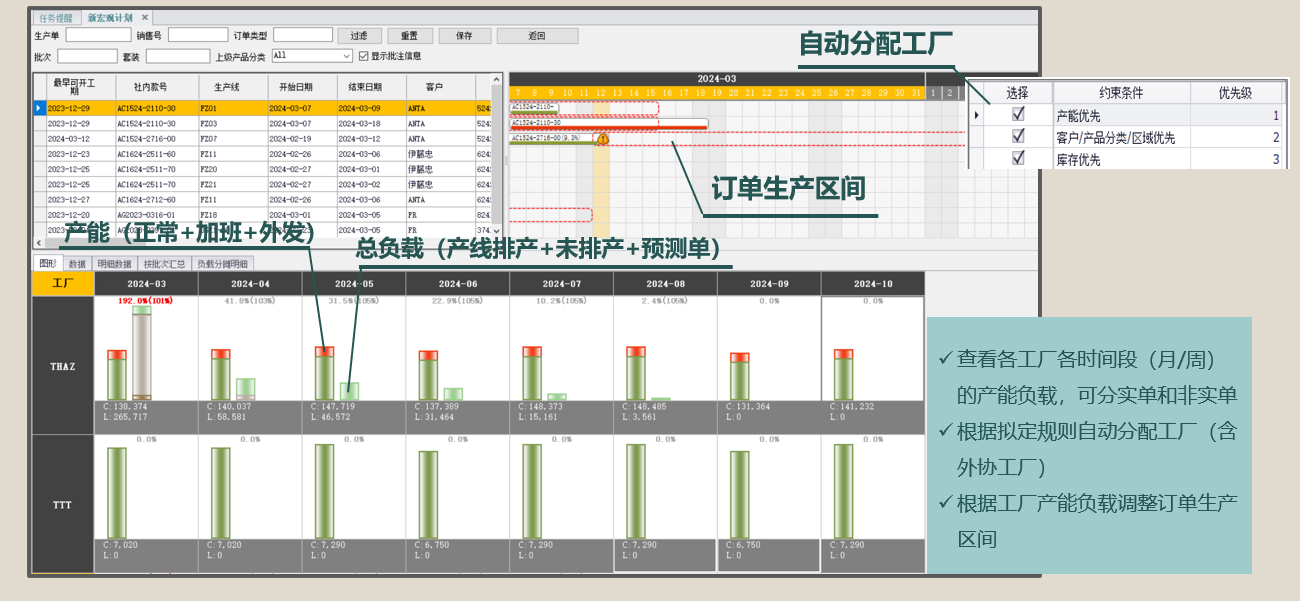This screenshot has width=1300, height=601.
Task: Click the 保存 button
Action: coord(464,35)
